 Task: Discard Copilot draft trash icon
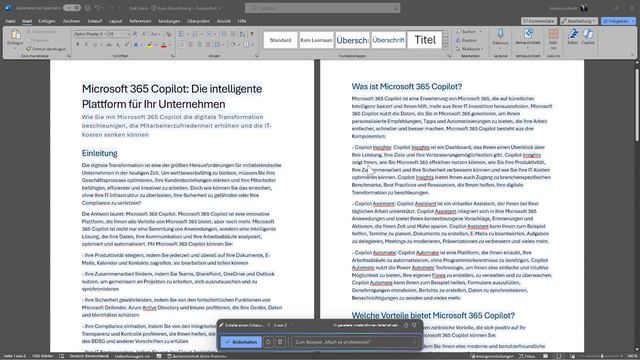tap(280, 342)
